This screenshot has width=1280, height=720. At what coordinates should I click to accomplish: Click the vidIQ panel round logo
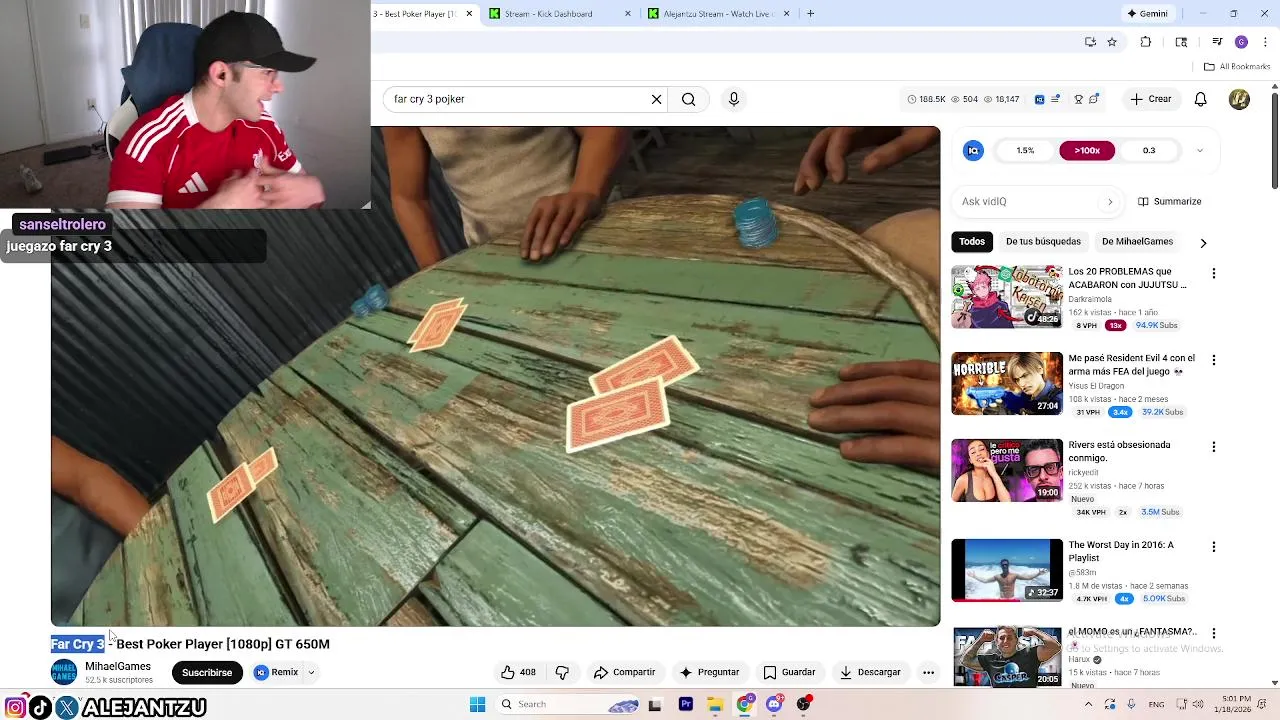tap(973, 150)
